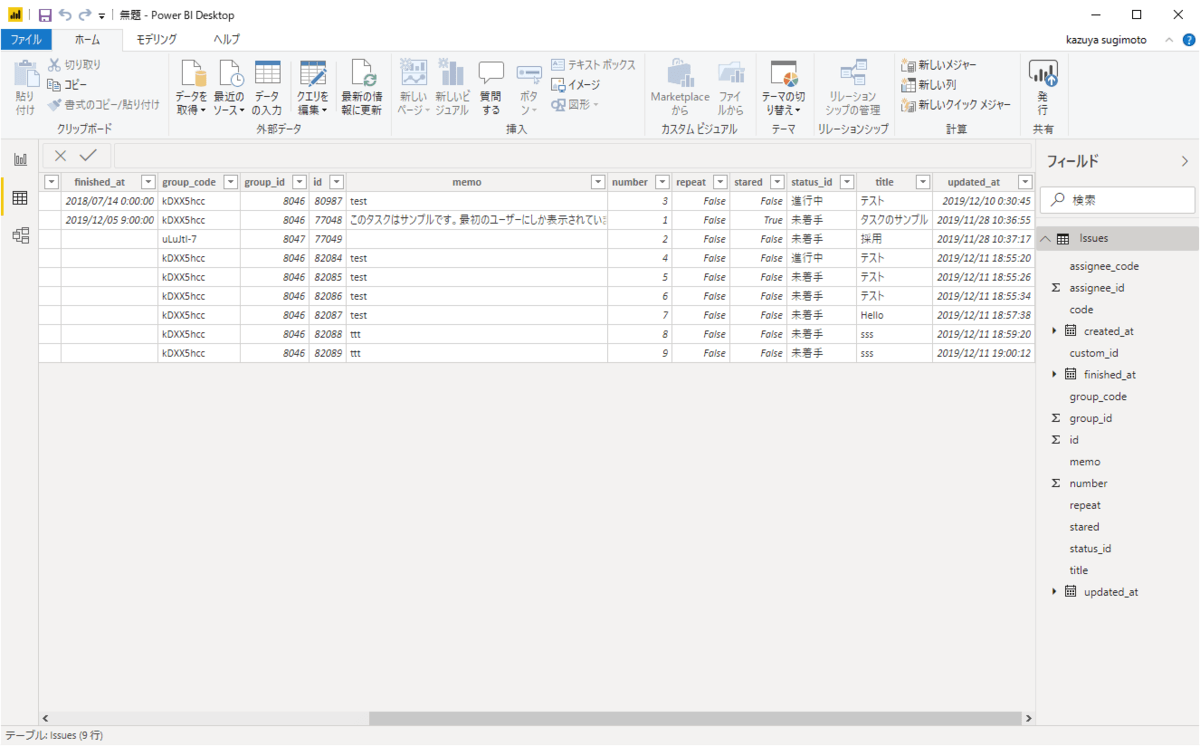The image size is (1200, 746).
Task: Open 最近のソース recent sources
Action: pyautogui.click(x=229, y=87)
